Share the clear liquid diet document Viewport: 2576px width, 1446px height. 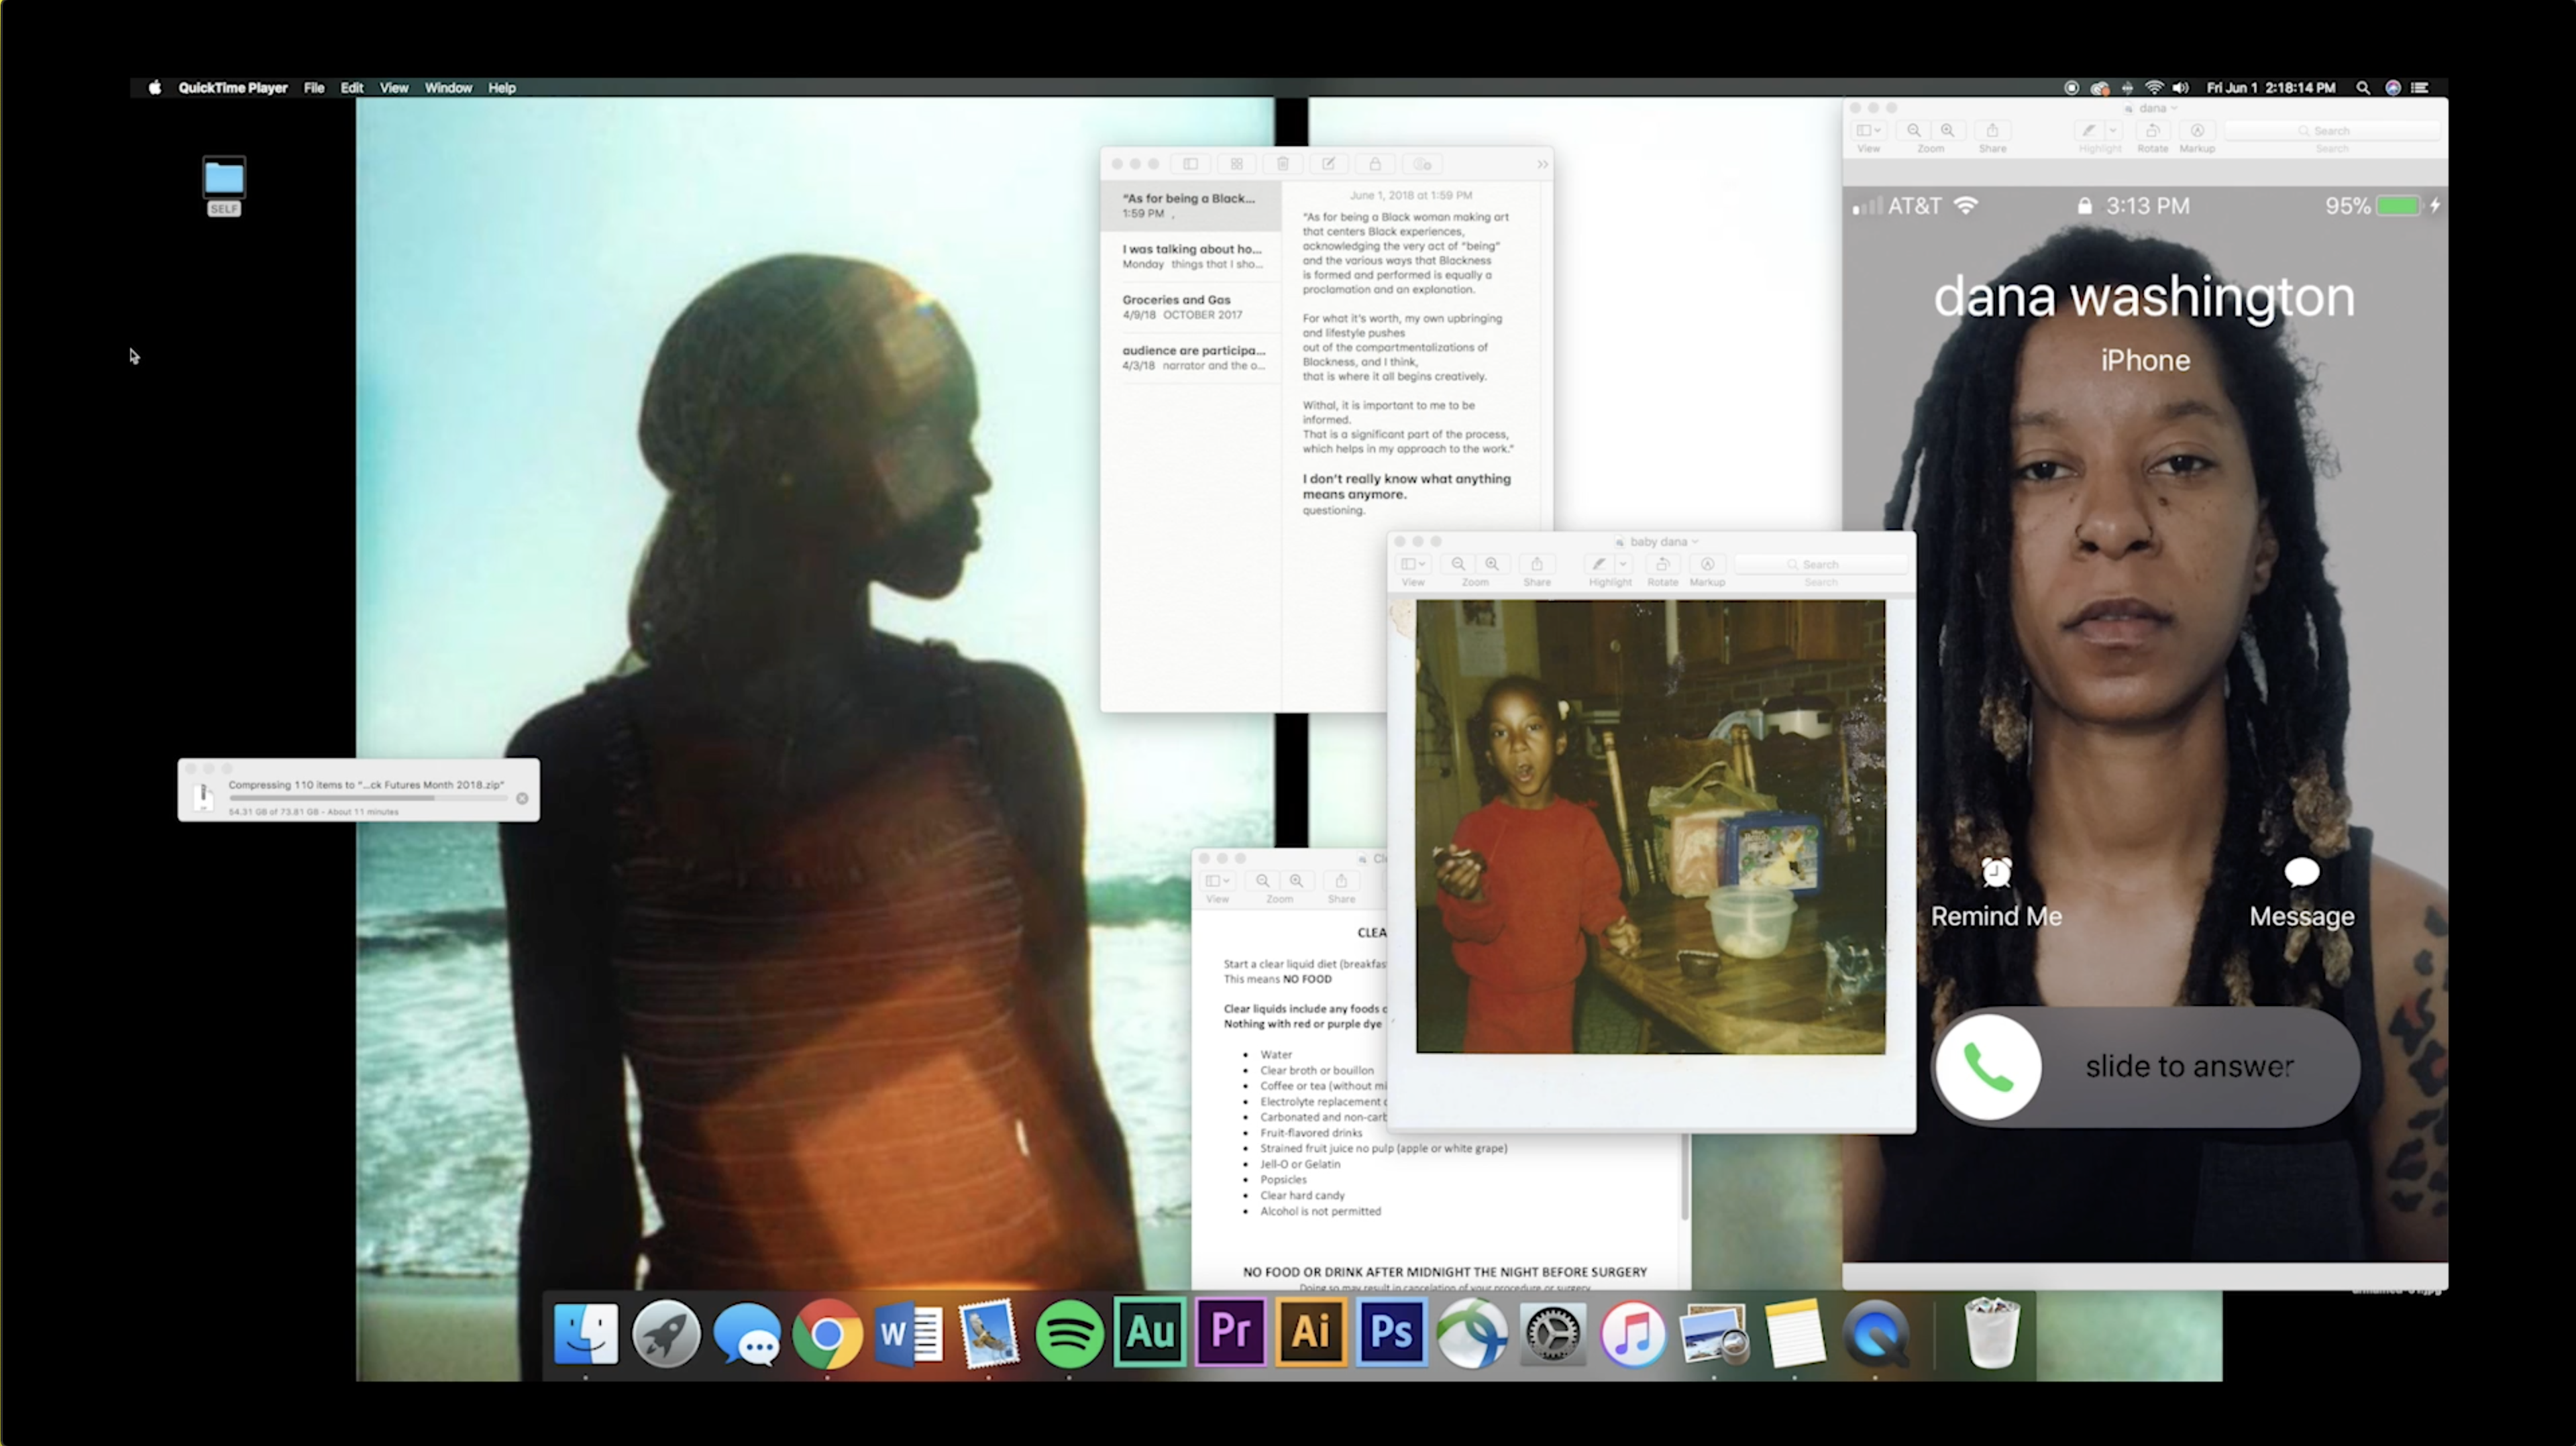[1341, 881]
